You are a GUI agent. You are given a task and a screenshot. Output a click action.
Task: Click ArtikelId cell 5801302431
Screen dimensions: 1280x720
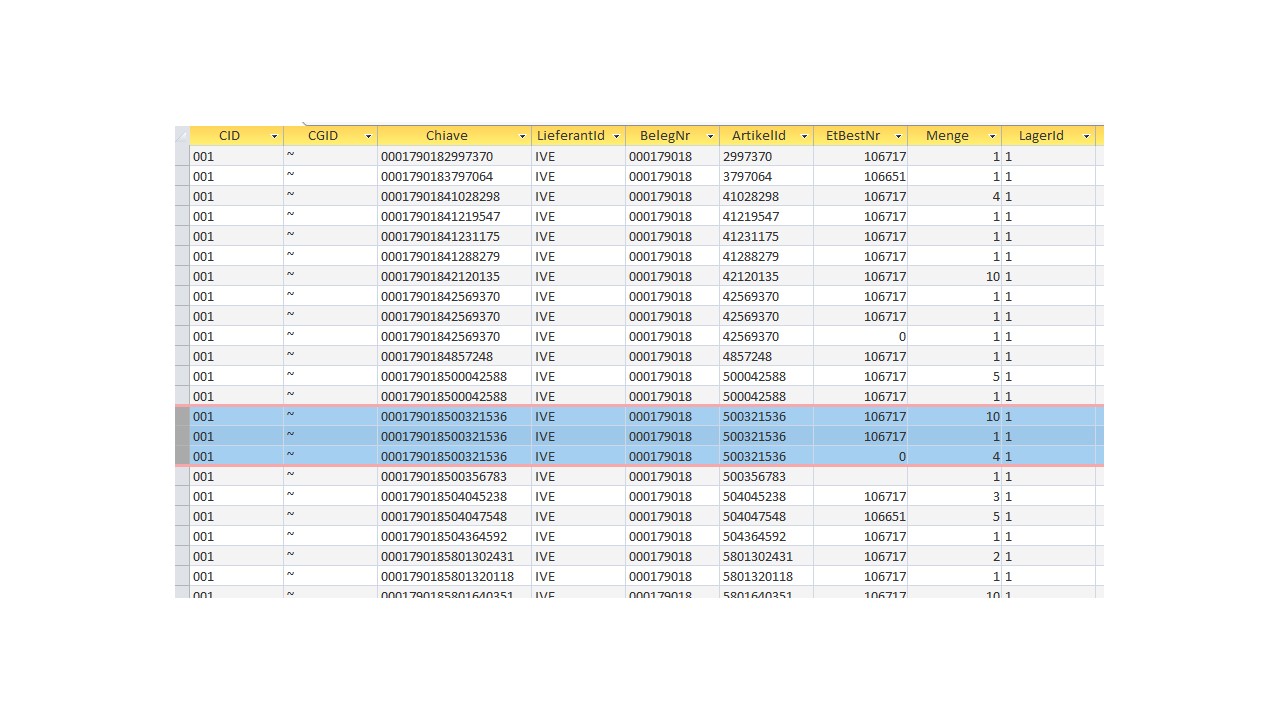pos(766,556)
